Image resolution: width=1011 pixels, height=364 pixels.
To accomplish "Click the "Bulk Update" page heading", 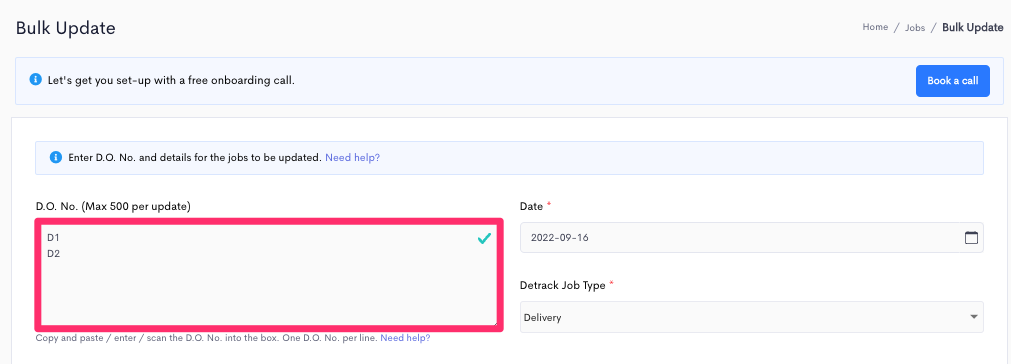I will 65,28.
